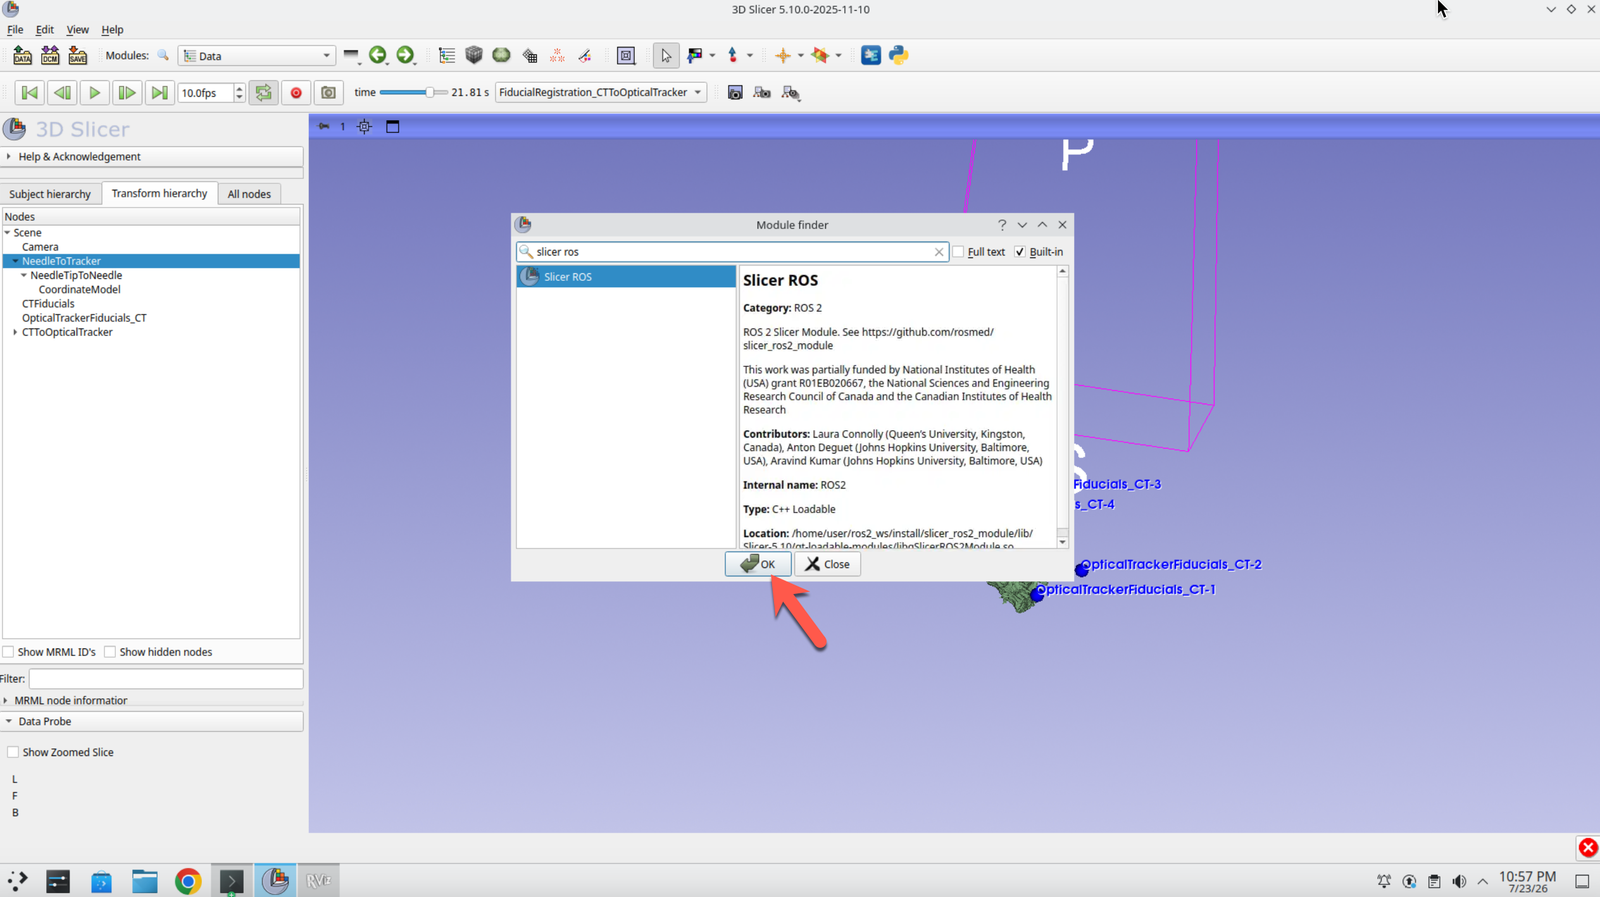Toggle the mouse pointer interaction mode
The image size is (1600, 897).
click(666, 56)
